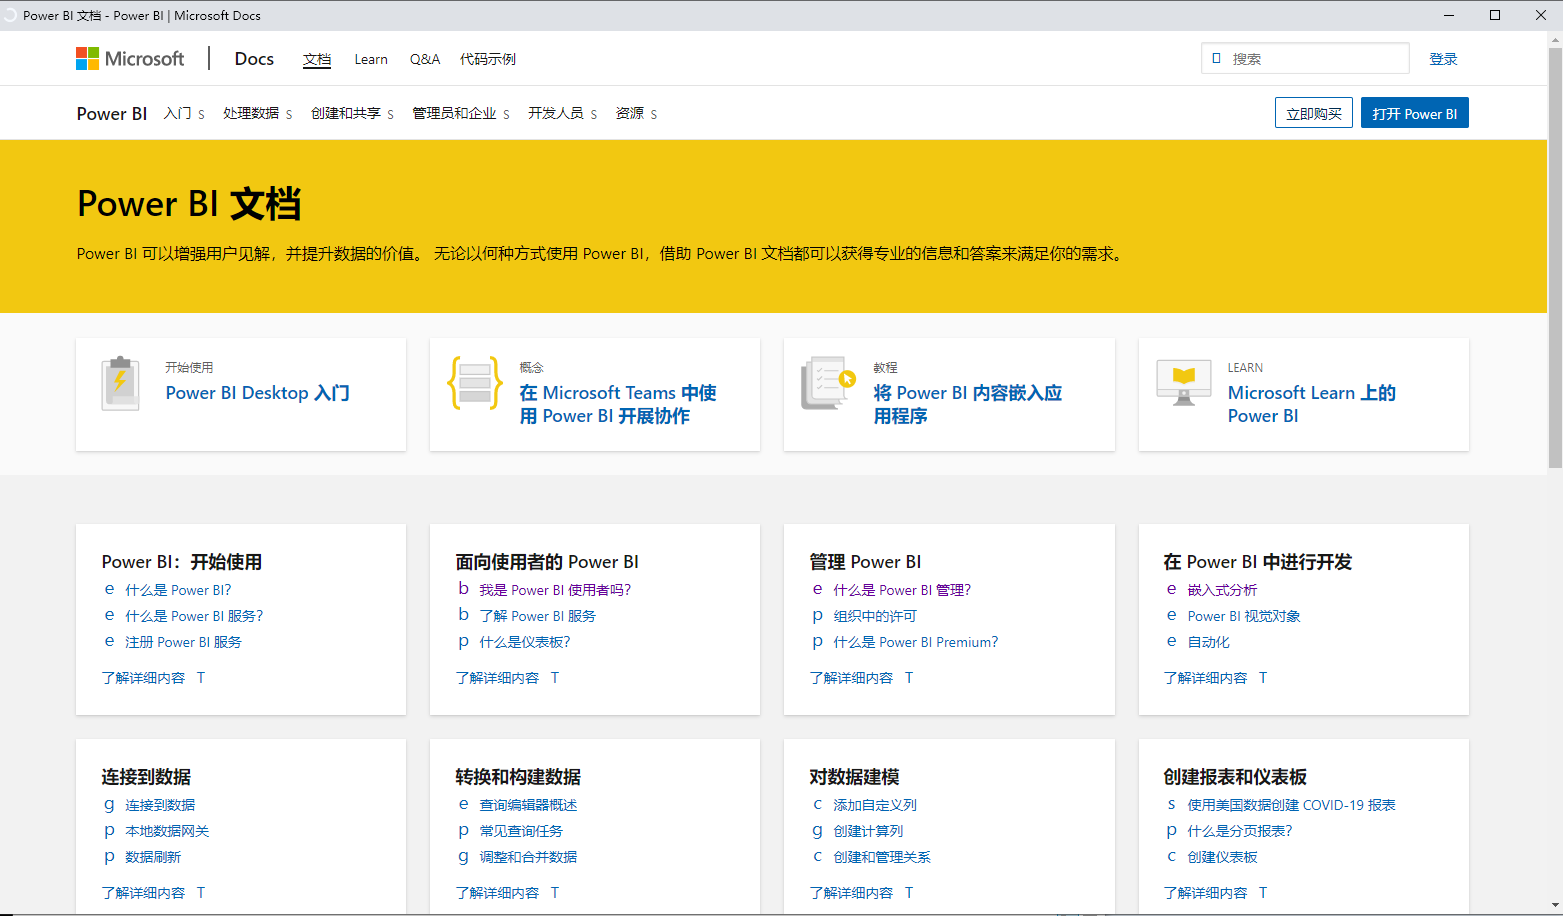Click the search magnifier icon
The height and width of the screenshot is (916, 1563).
coord(1217,59)
